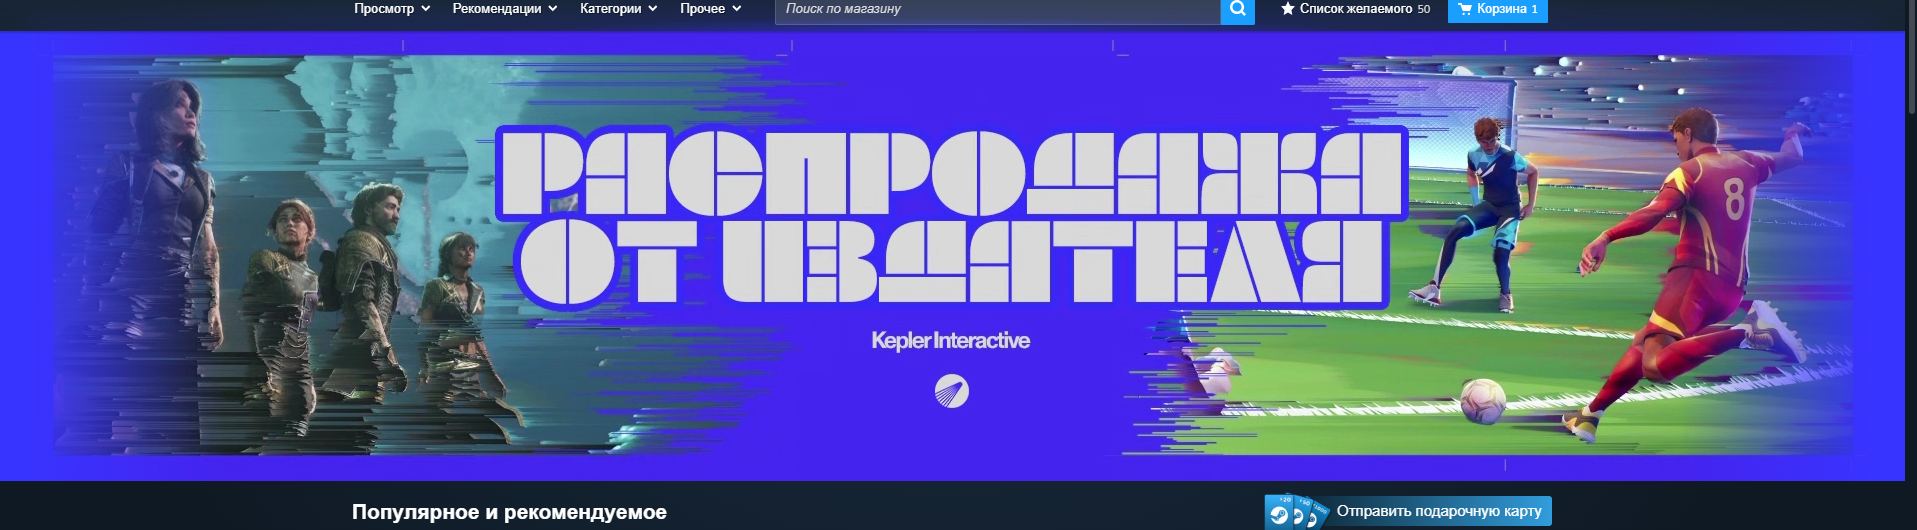Click the Популярное и рекомендуемое heading

pyautogui.click(x=509, y=512)
